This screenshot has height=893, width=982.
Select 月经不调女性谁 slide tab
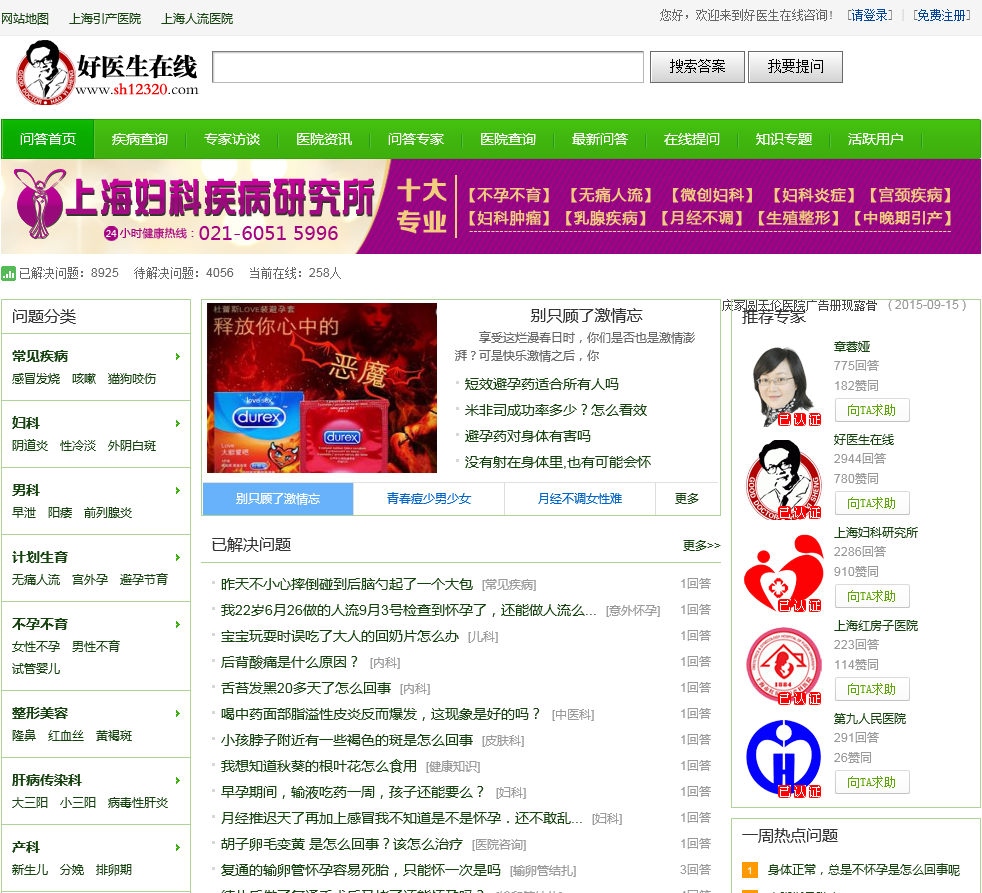[x=580, y=498]
